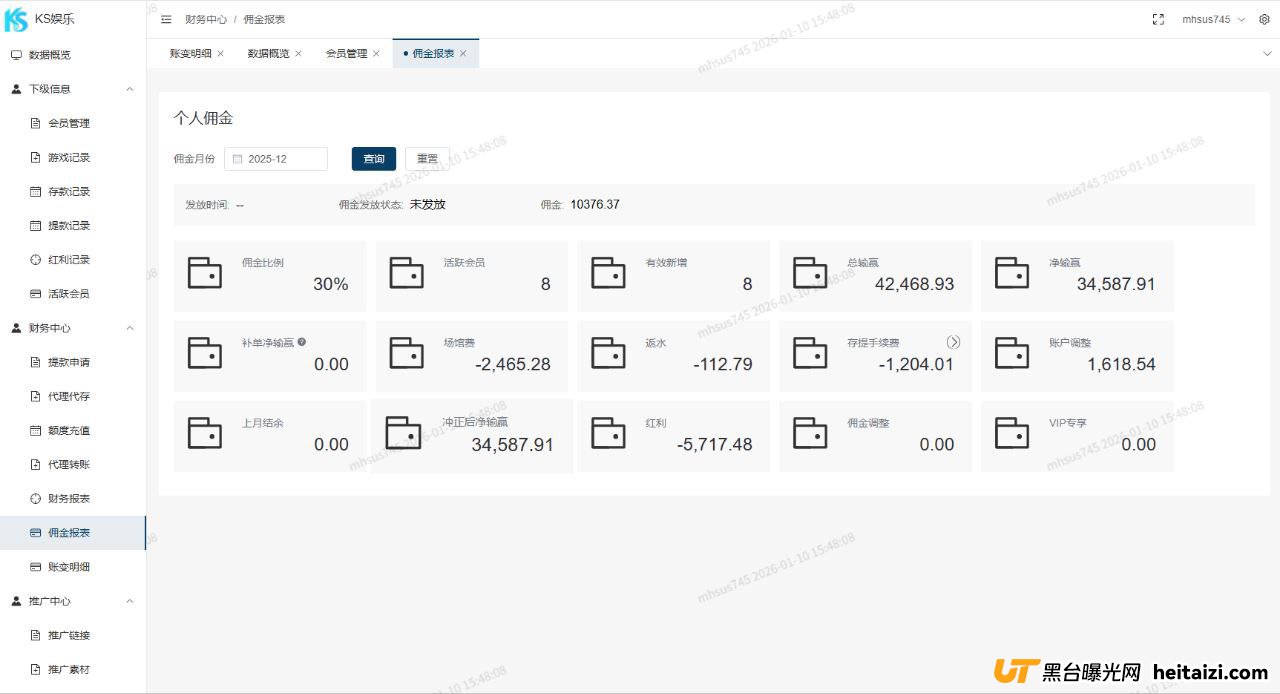The image size is (1280, 694).
Task: Open 提款记录 in the sidebar
Action: coord(73,225)
